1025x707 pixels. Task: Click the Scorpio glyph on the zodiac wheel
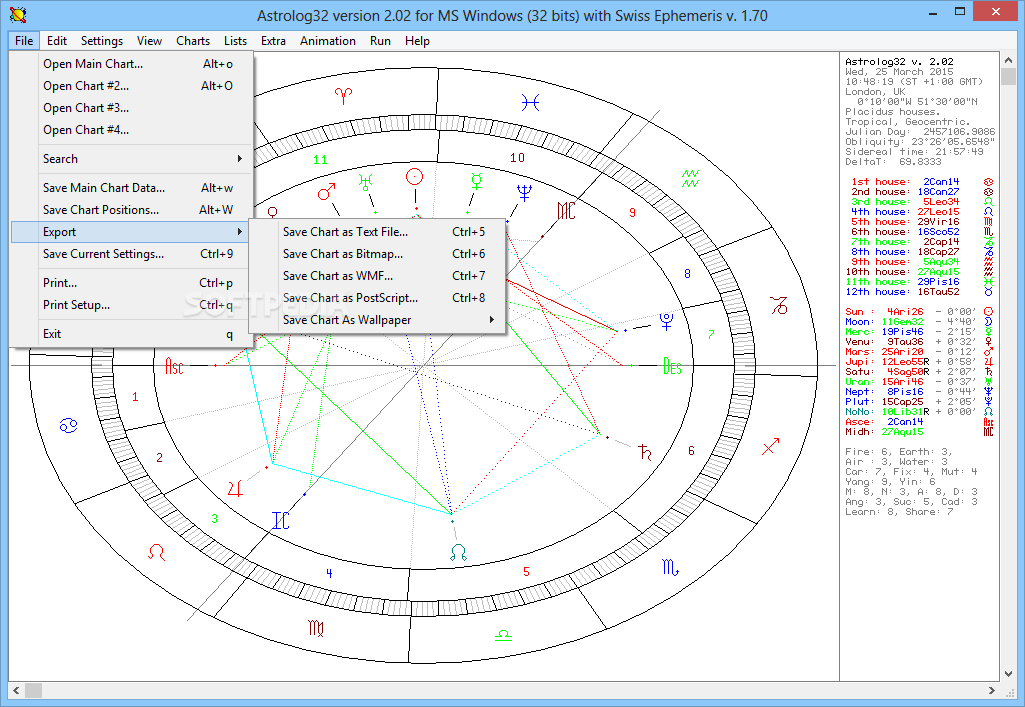670,567
